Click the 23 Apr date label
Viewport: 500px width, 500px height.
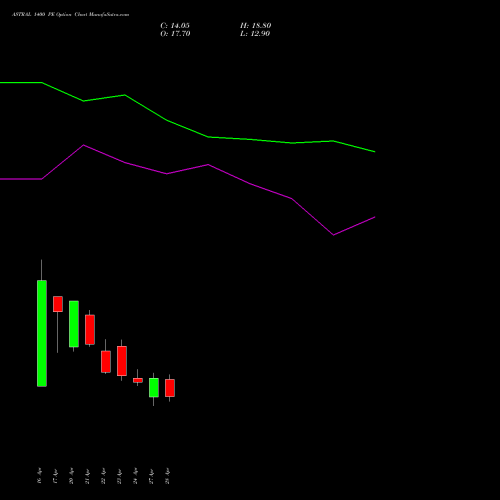(119, 476)
